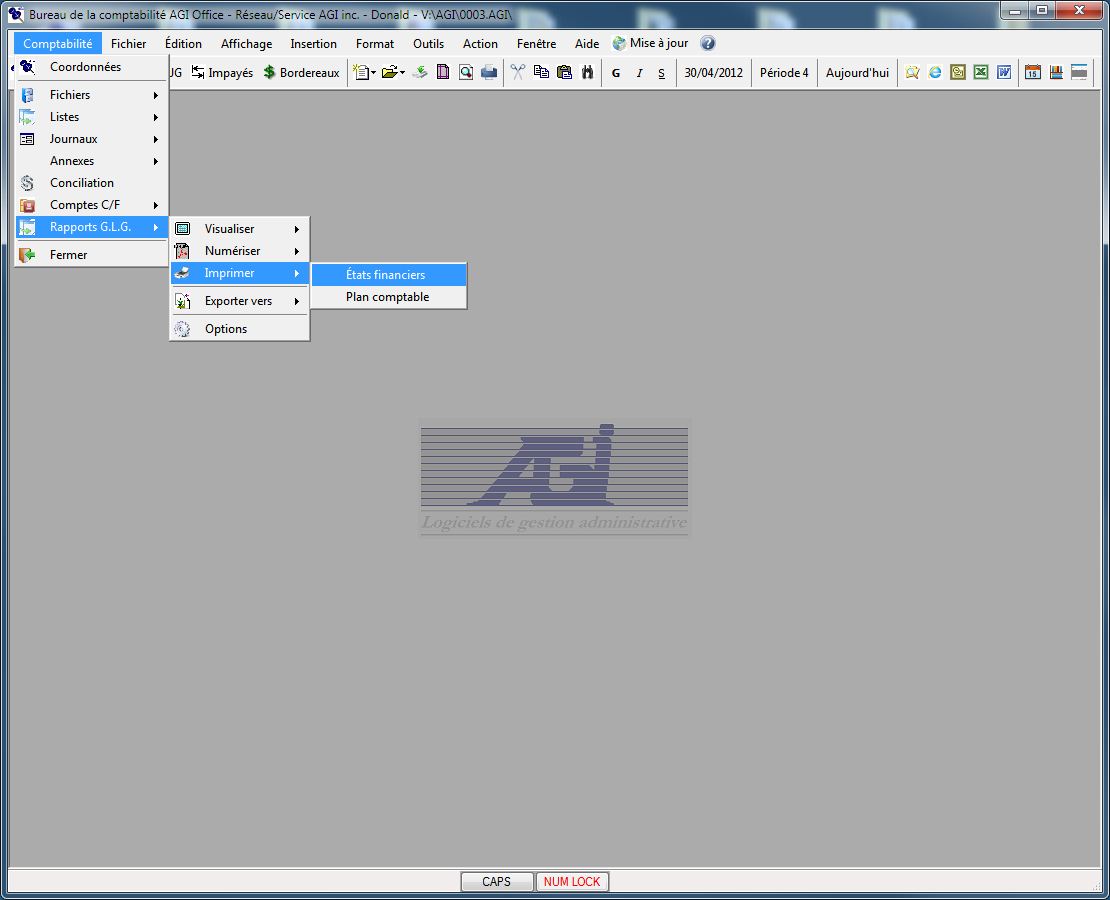Open the Insertion menu
This screenshot has height=900, width=1110.
click(x=314, y=43)
